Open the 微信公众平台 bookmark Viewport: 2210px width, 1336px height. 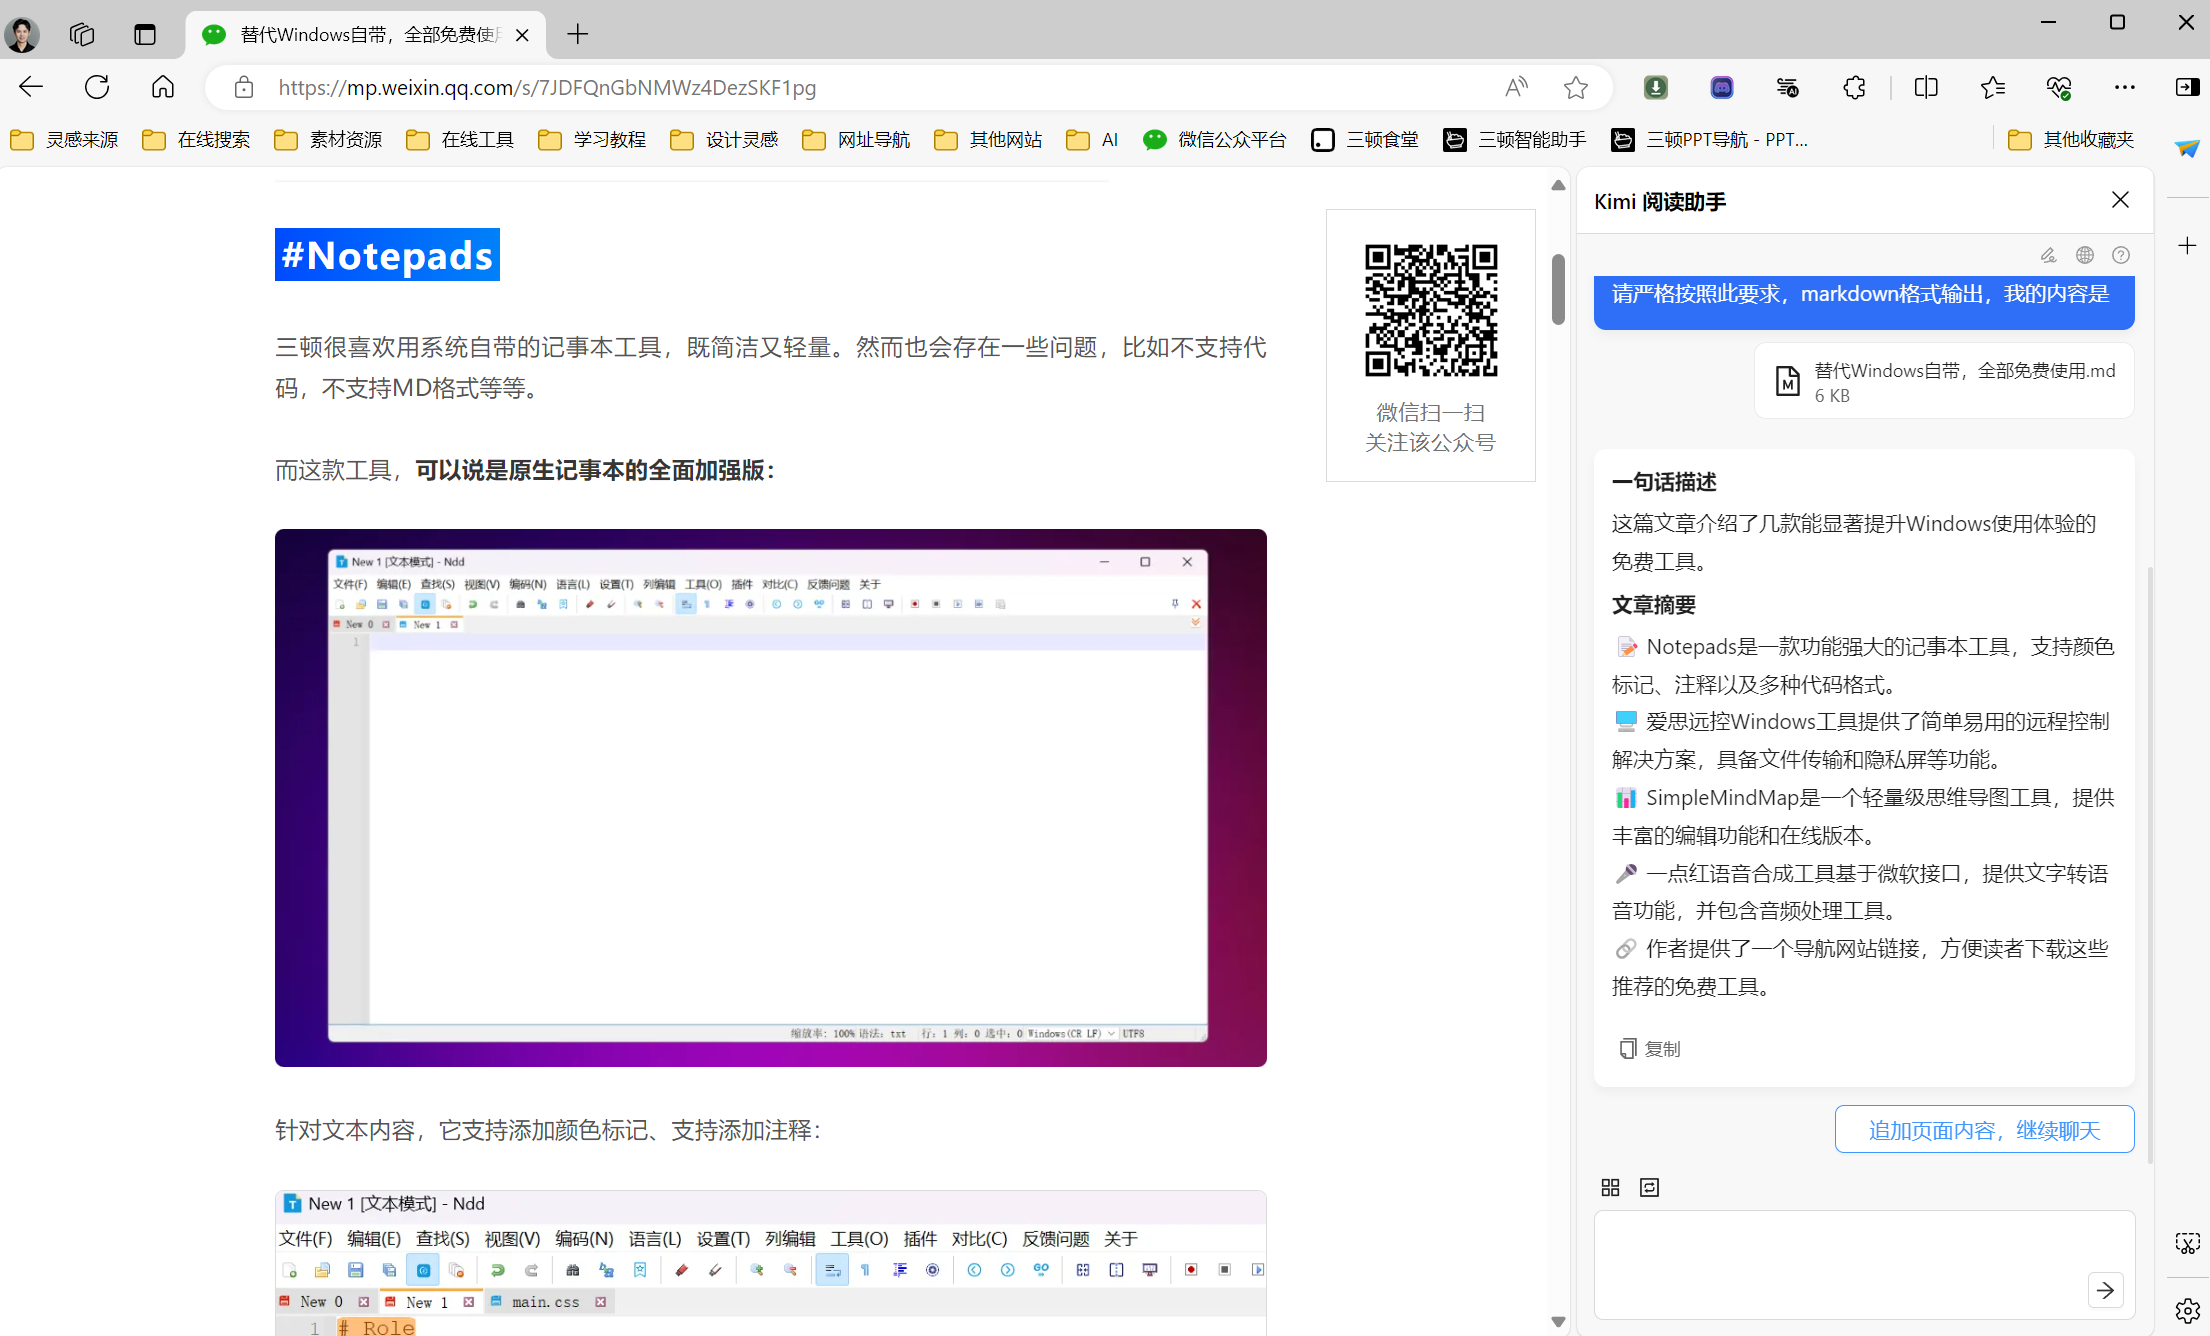tap(1214, 139)
